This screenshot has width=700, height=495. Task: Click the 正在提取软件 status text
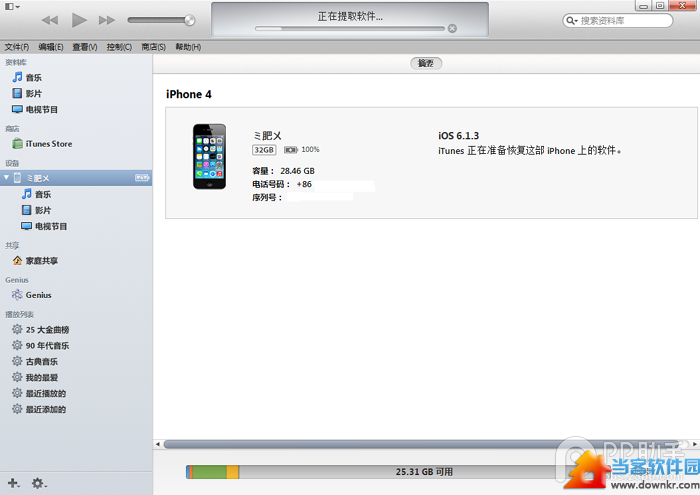350,17
